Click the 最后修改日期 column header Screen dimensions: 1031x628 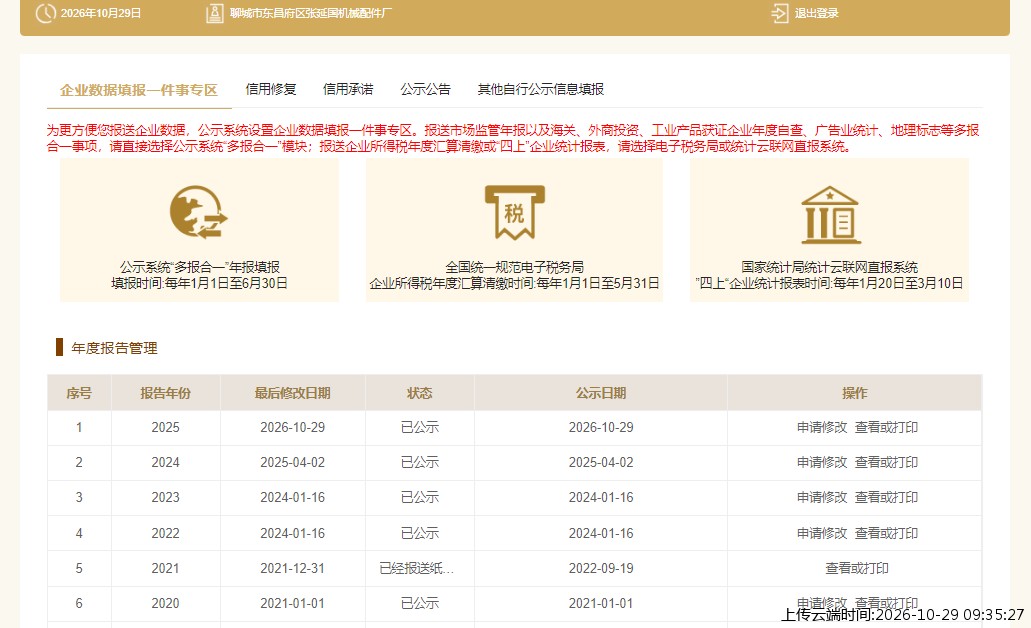click(293, 393)
